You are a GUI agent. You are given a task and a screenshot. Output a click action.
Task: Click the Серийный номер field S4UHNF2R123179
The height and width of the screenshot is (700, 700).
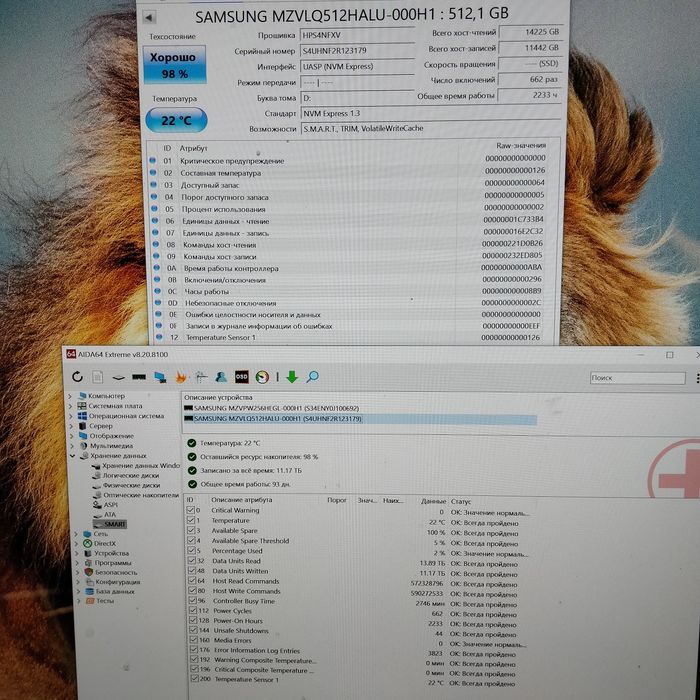(357, 51)
